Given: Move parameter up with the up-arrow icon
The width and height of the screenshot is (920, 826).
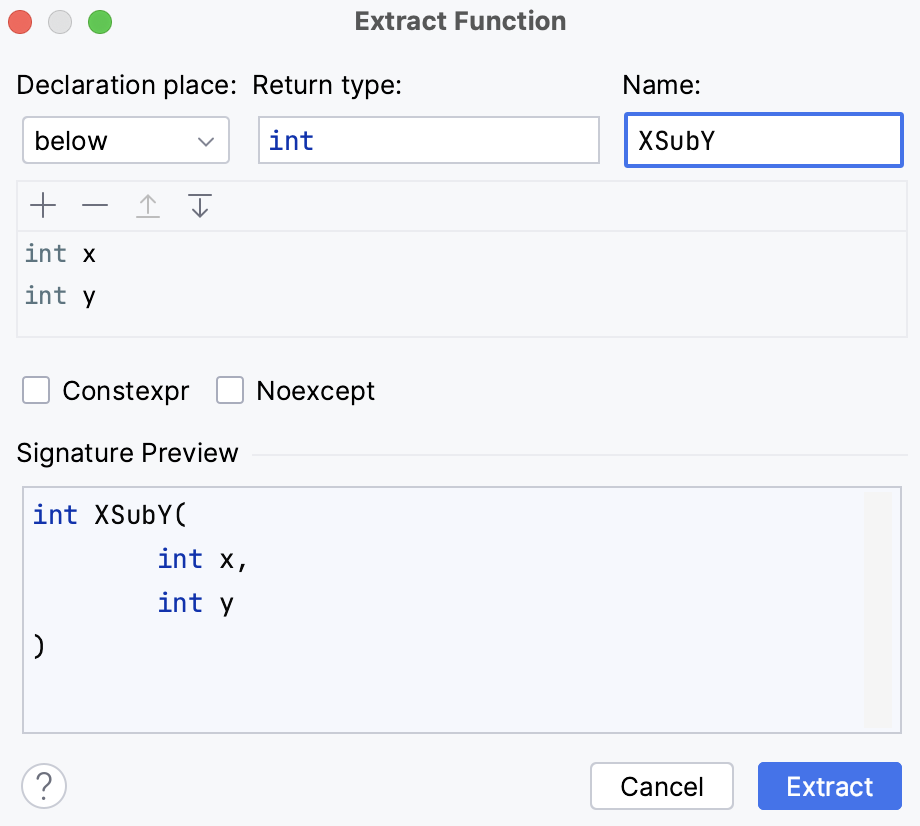Looking at the screenshot, I should (x=147, y=205).
